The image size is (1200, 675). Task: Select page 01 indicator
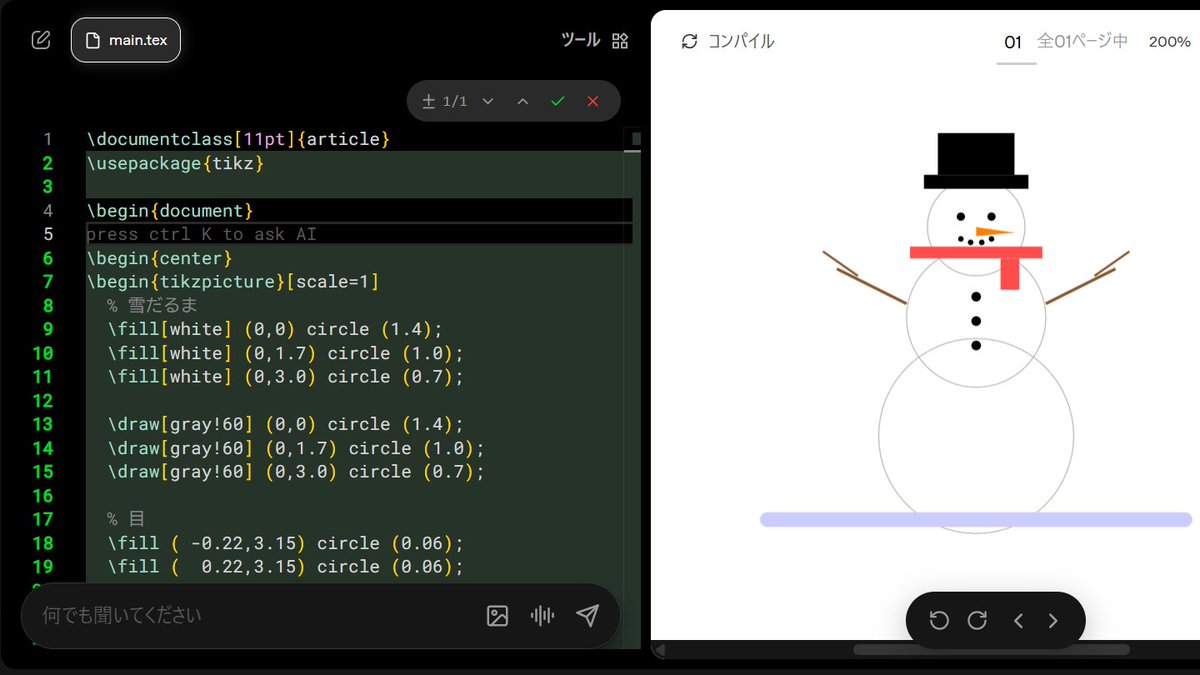pyautogui.click(x=1013, y=42)
